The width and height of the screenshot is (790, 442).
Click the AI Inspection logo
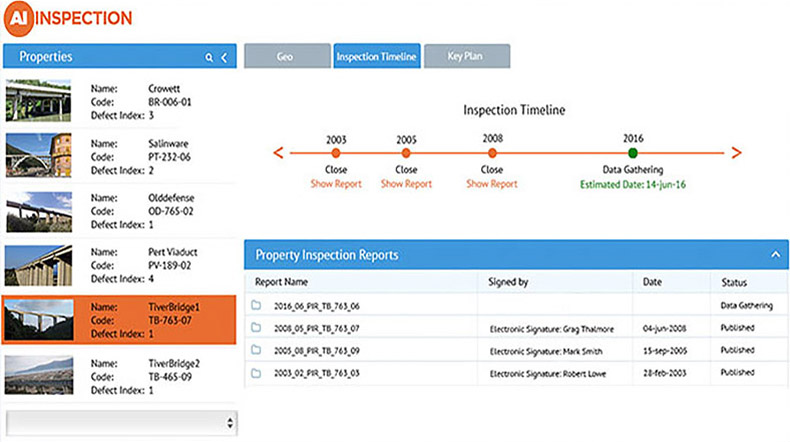pos(68,18)
